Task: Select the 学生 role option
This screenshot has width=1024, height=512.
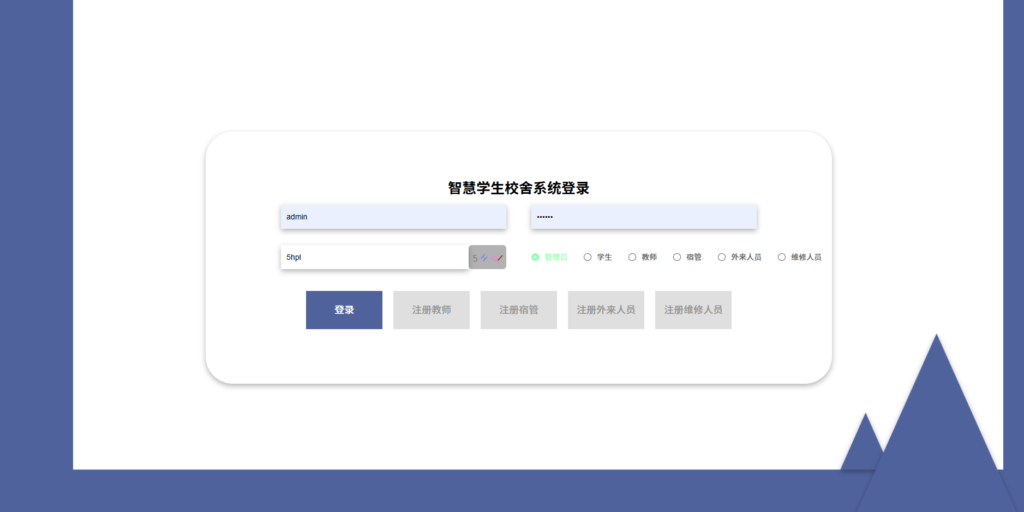Action: coord(587,257)
